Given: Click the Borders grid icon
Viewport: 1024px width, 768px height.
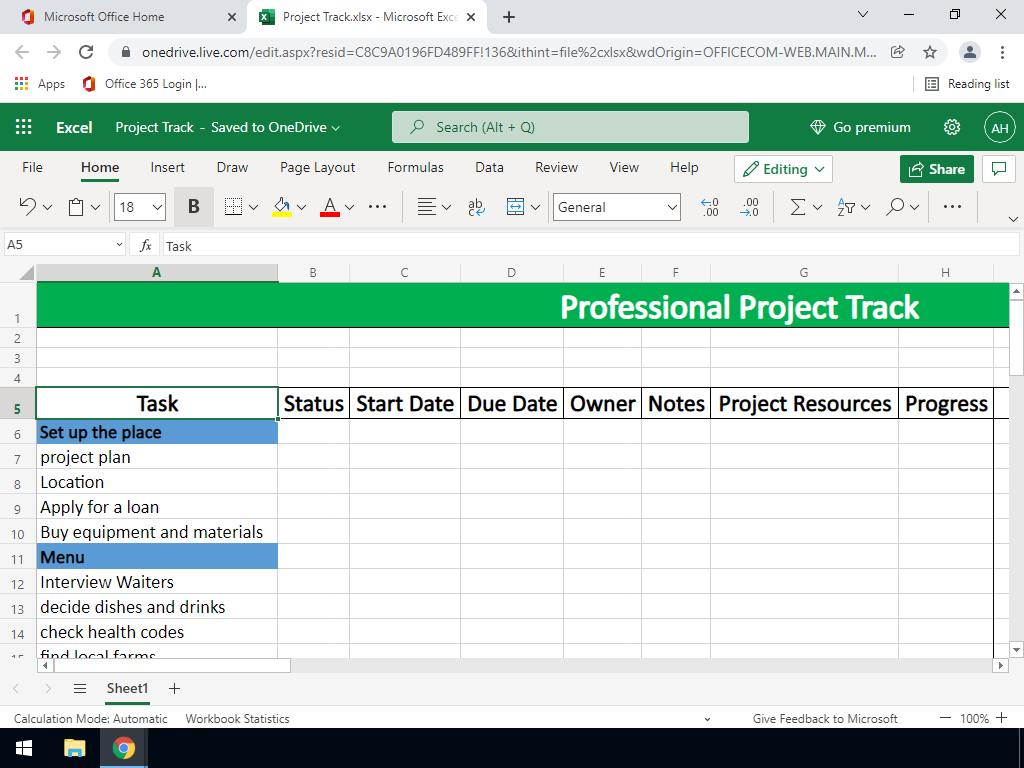Looking at the screenshot, I should tap(233, 207).
